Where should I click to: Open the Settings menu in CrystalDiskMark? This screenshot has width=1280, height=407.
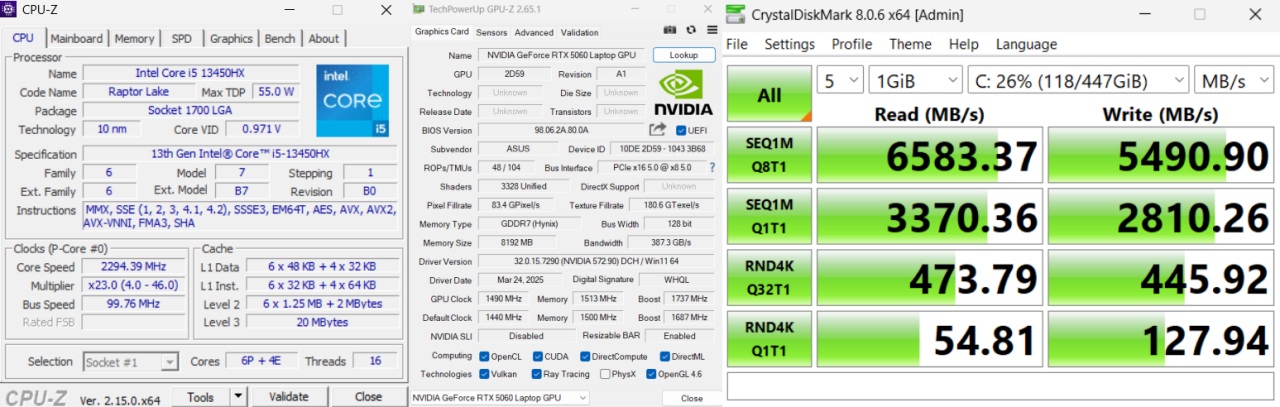[x=790, y=45]
